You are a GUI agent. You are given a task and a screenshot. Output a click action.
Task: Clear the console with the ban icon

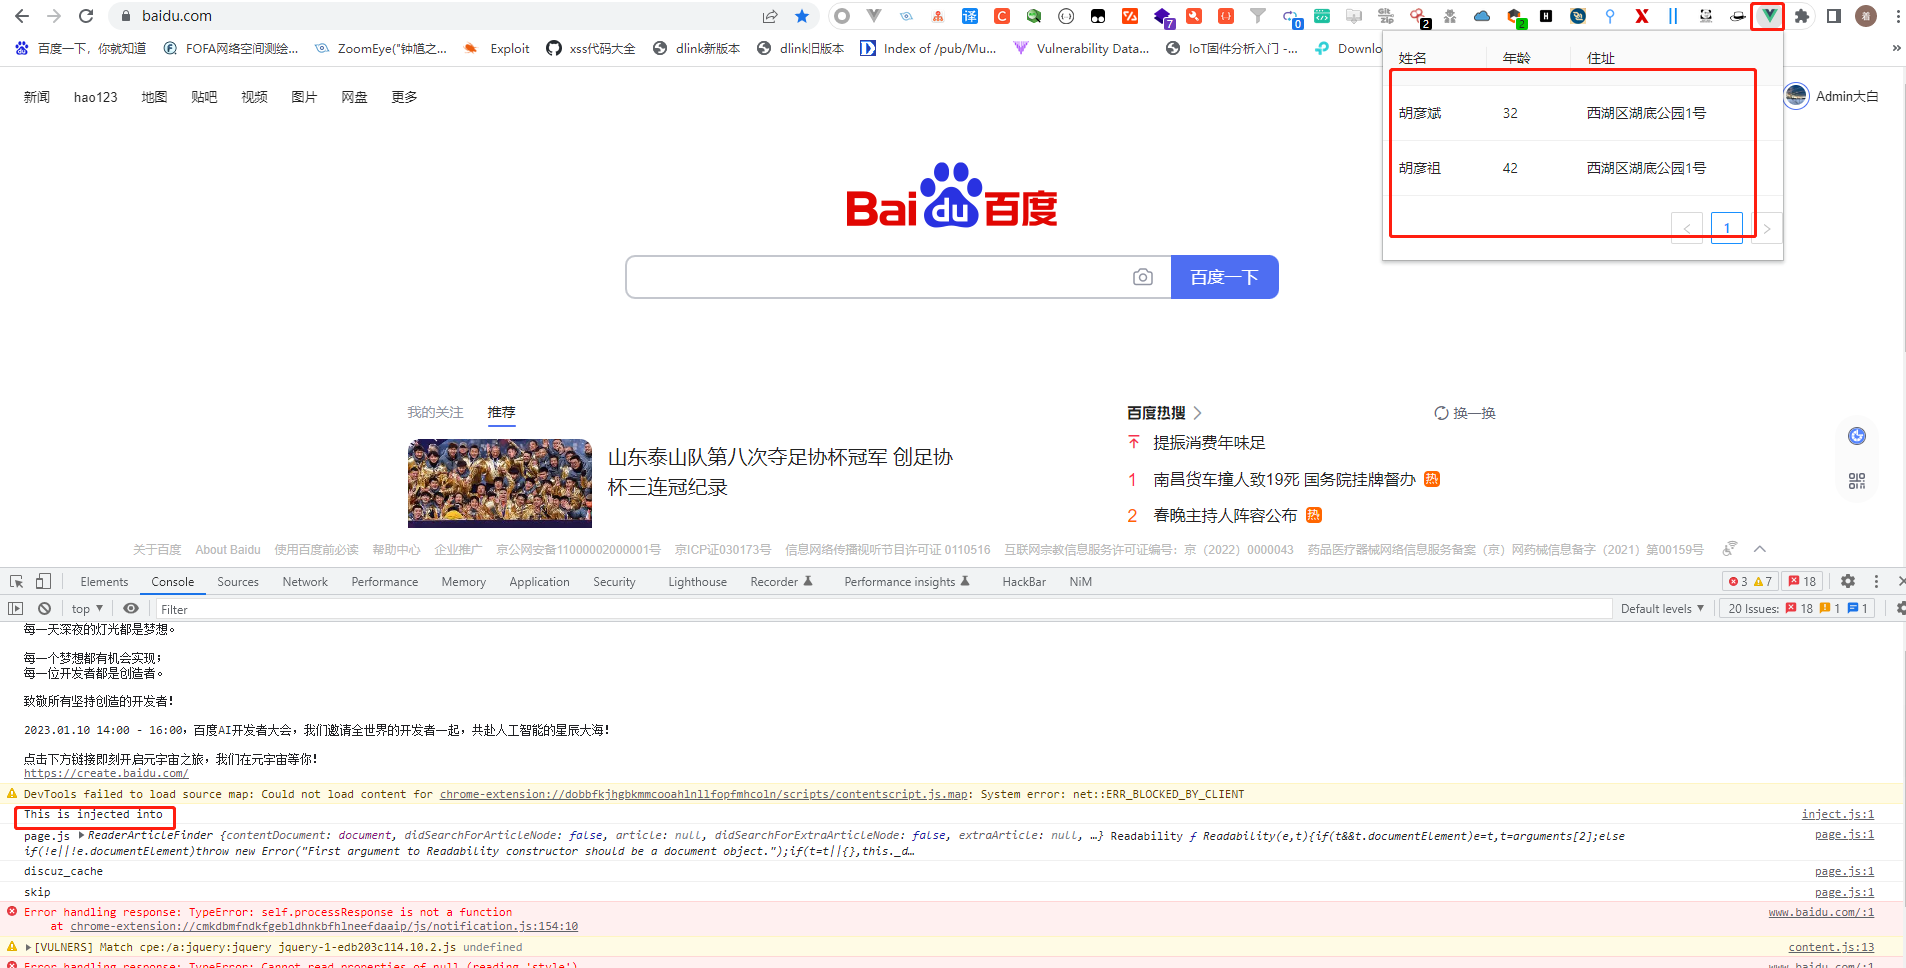[44, 608]
